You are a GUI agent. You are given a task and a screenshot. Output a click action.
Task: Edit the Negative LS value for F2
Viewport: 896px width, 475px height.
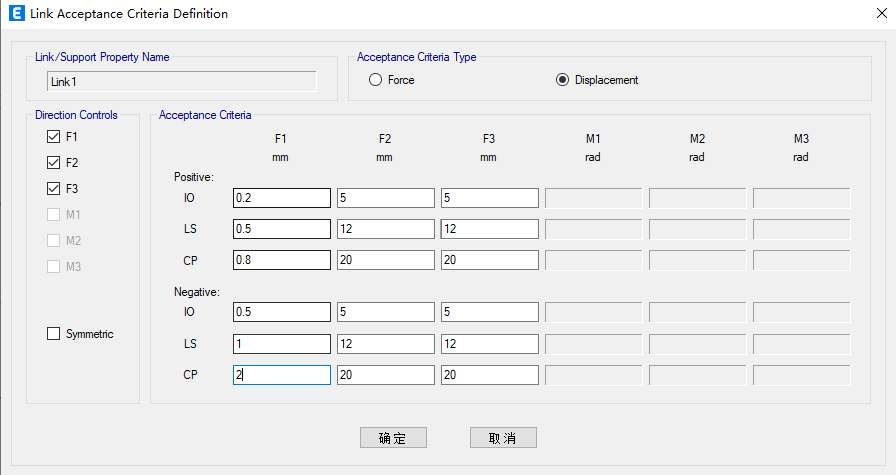386,344
